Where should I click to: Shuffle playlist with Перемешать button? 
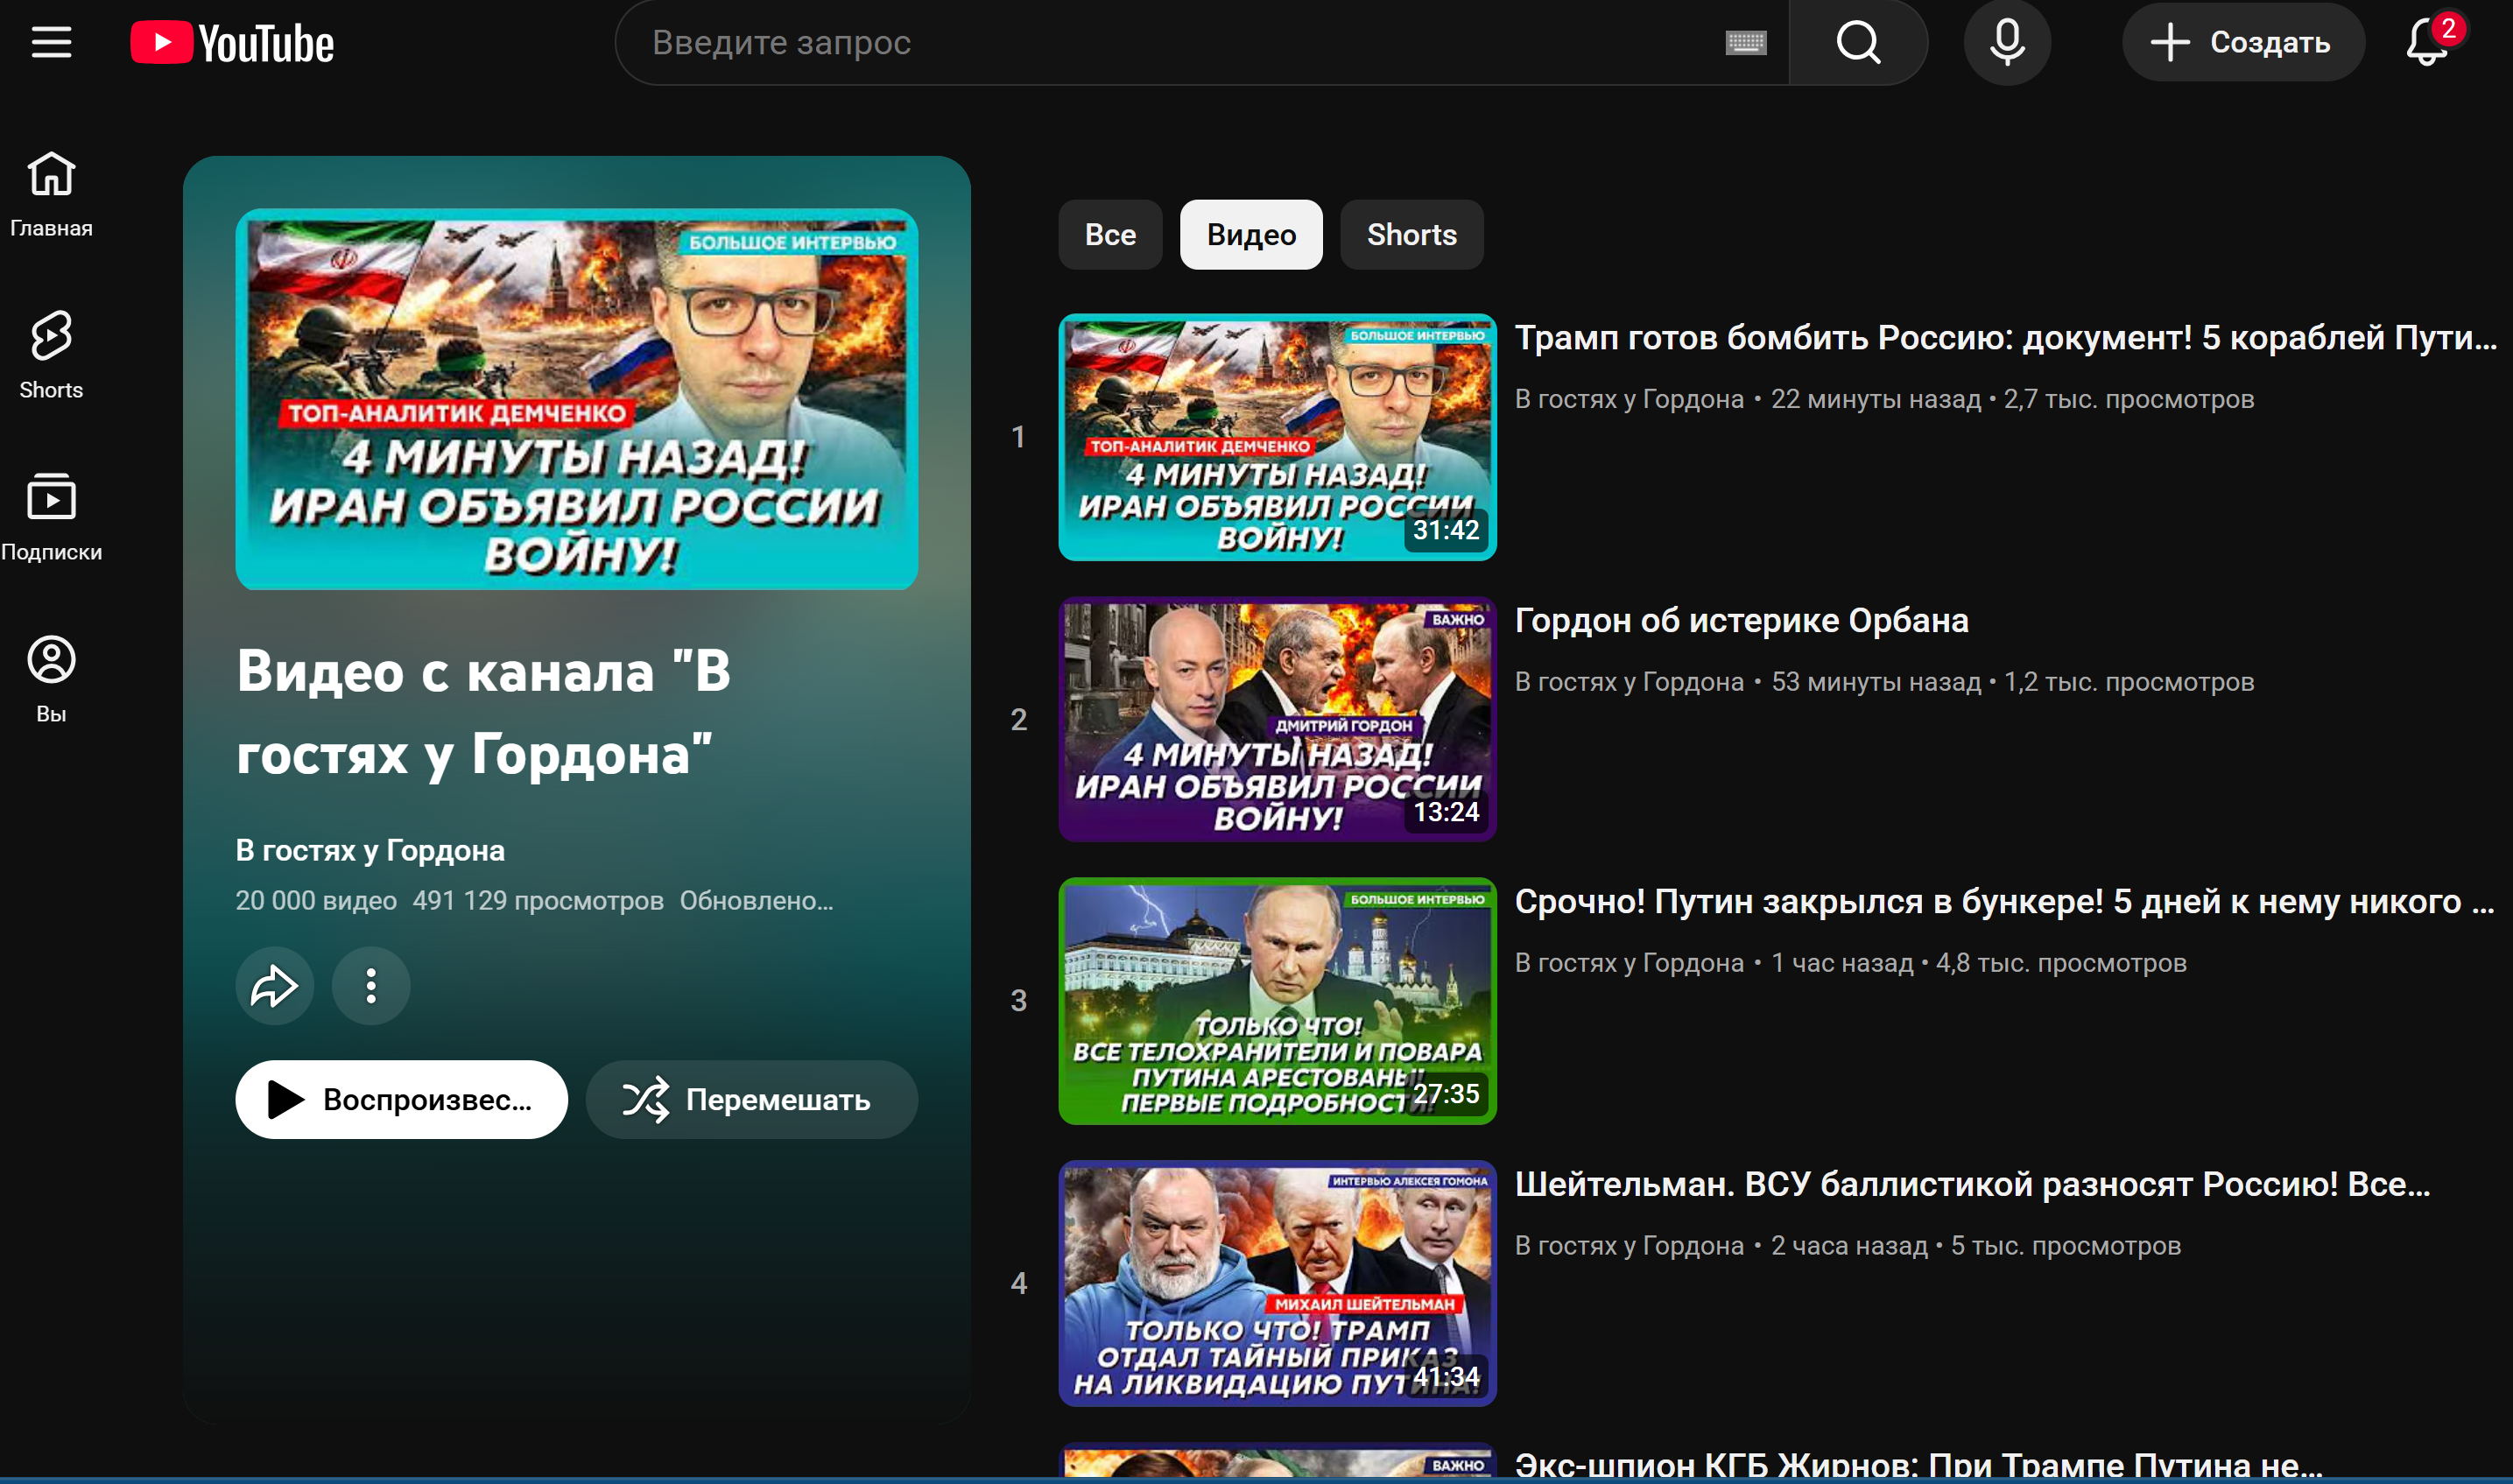pyautogui.click(x=751, y=1100)
